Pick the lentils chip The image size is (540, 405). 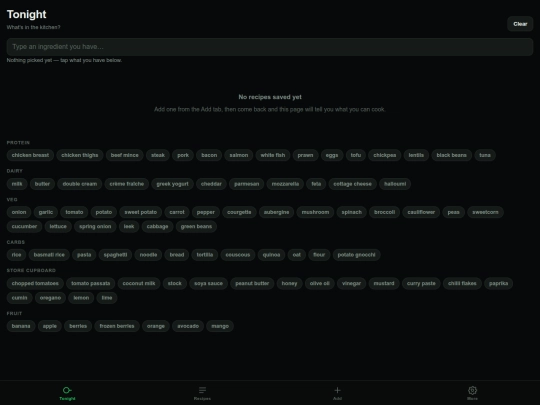pyautogui.click(x=416, y=155)
